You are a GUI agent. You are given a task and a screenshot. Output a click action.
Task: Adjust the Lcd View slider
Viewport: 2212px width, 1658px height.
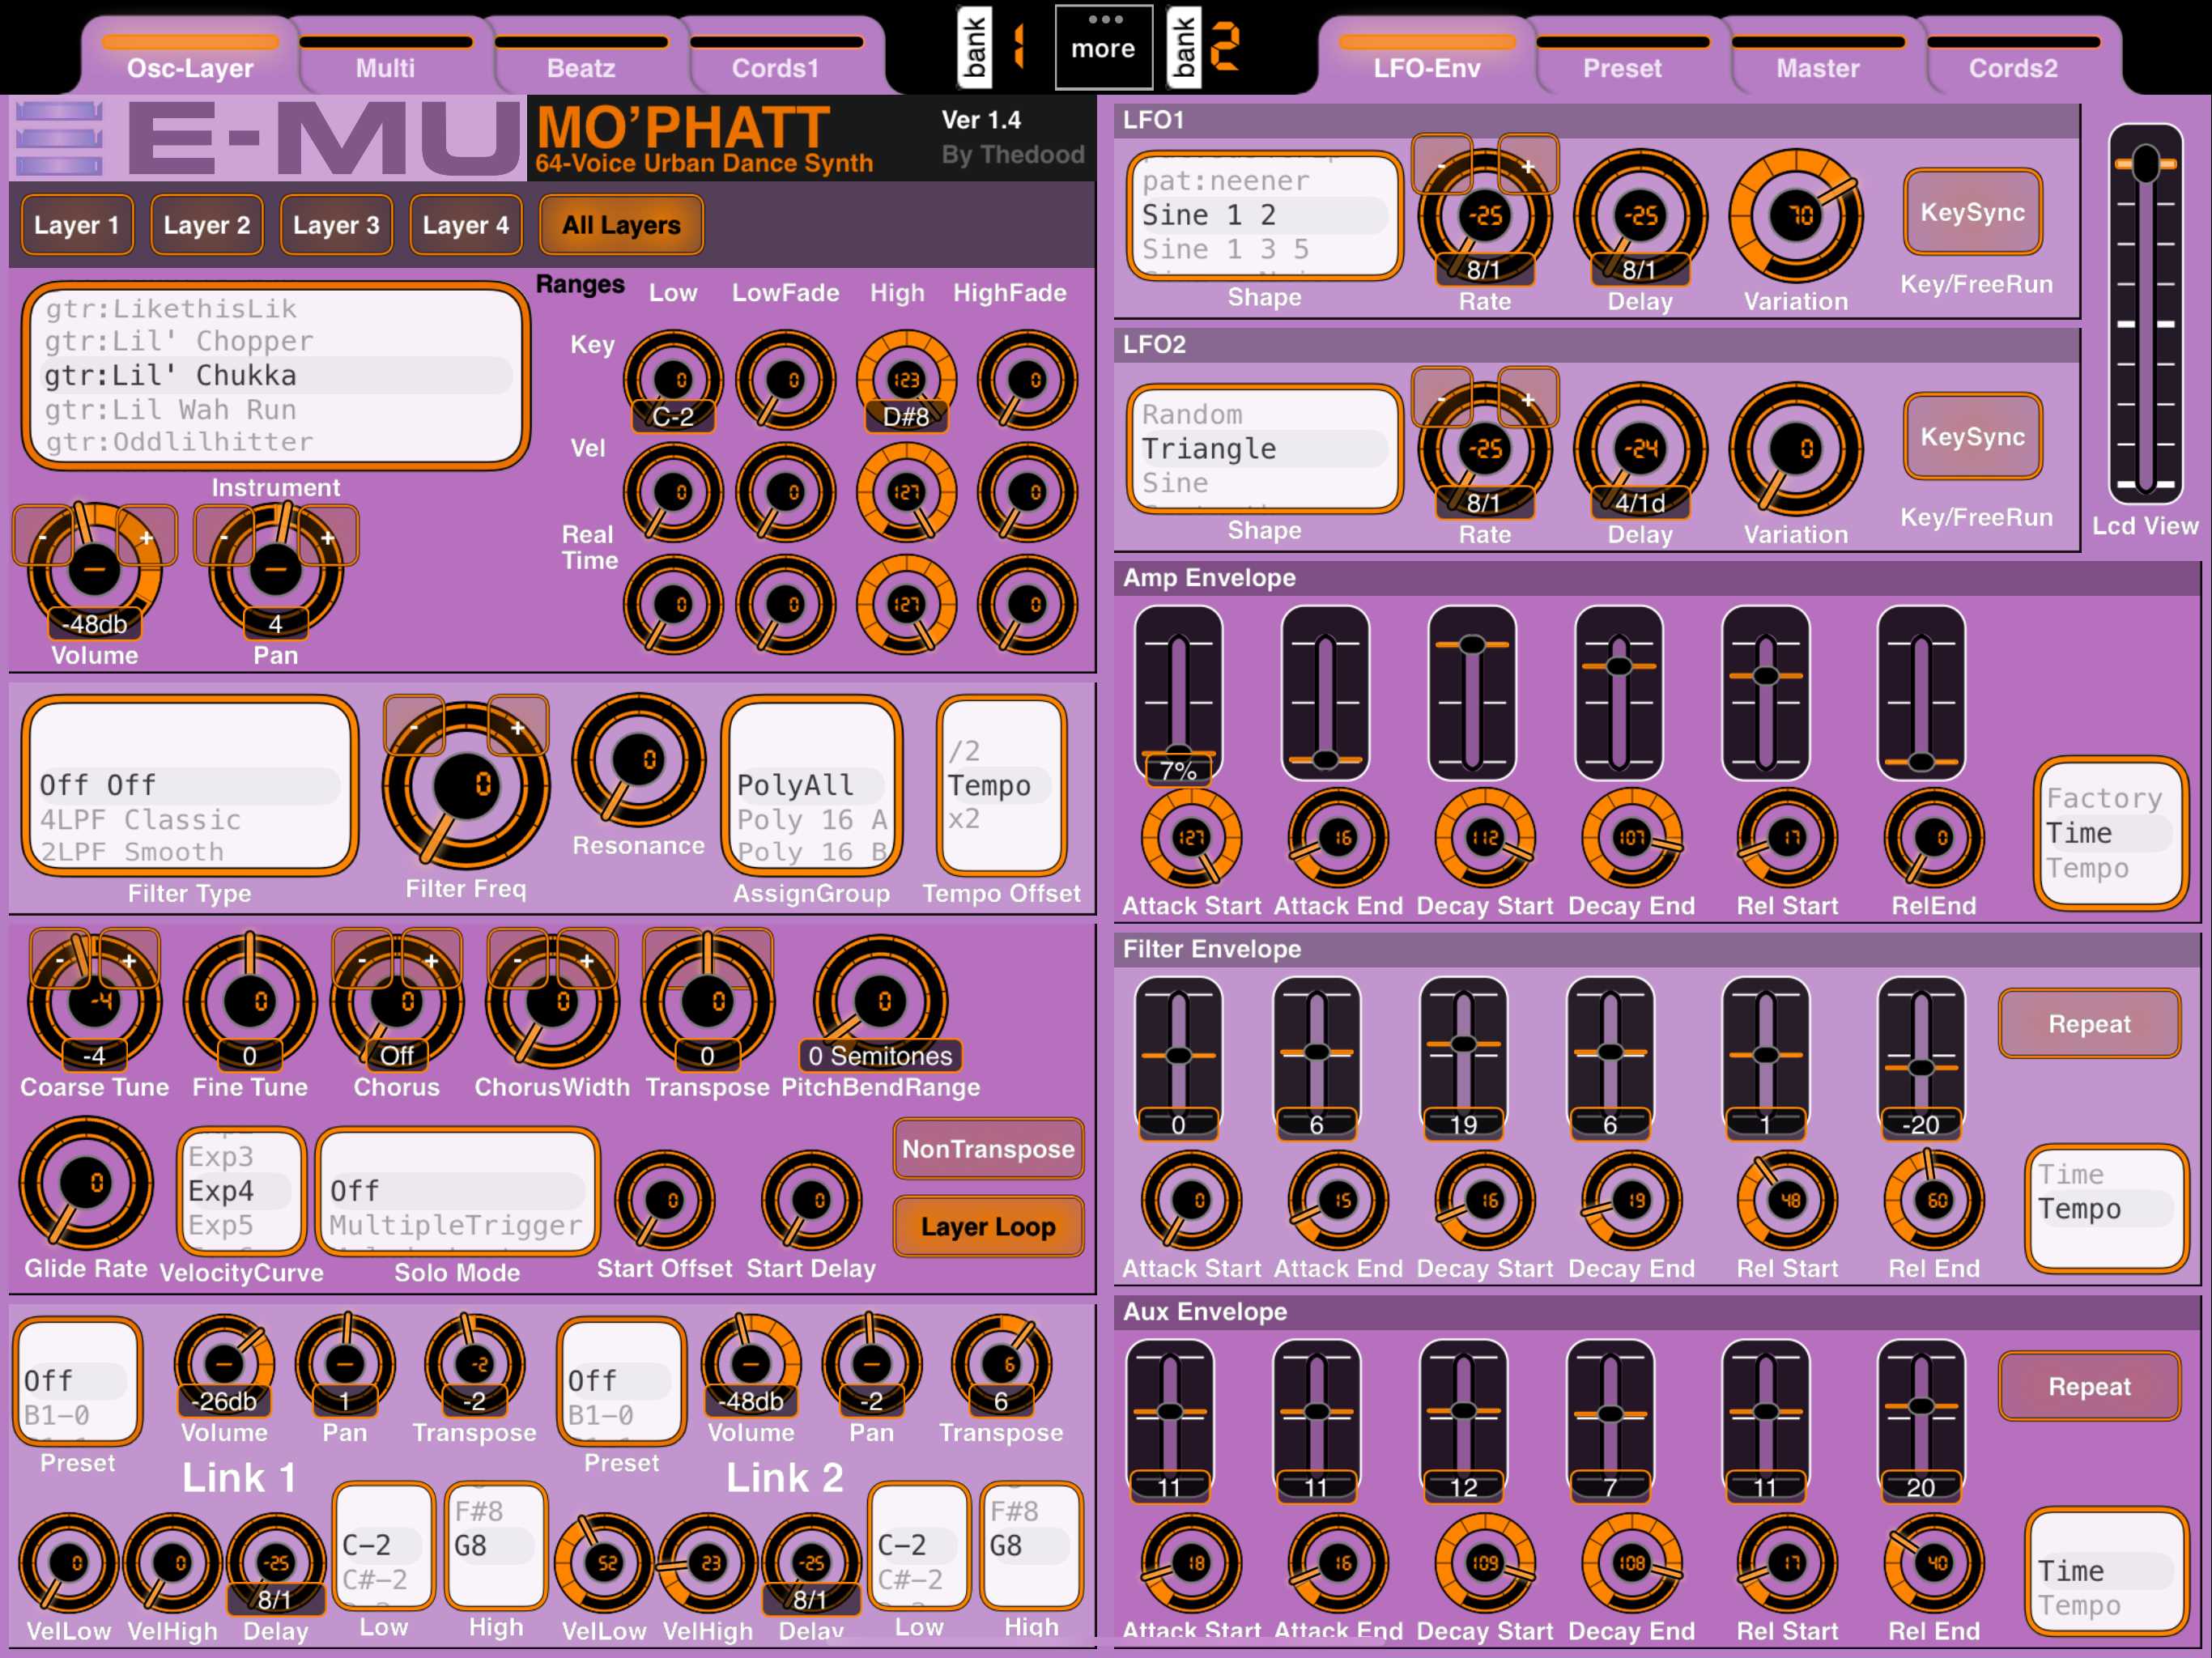[x=2145, y=314]
